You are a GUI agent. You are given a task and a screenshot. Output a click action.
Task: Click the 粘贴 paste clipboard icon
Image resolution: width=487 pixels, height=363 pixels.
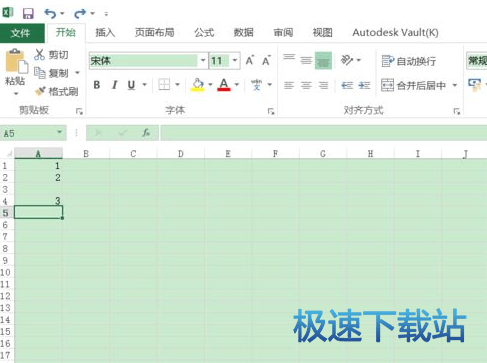(x=16, y=61)
